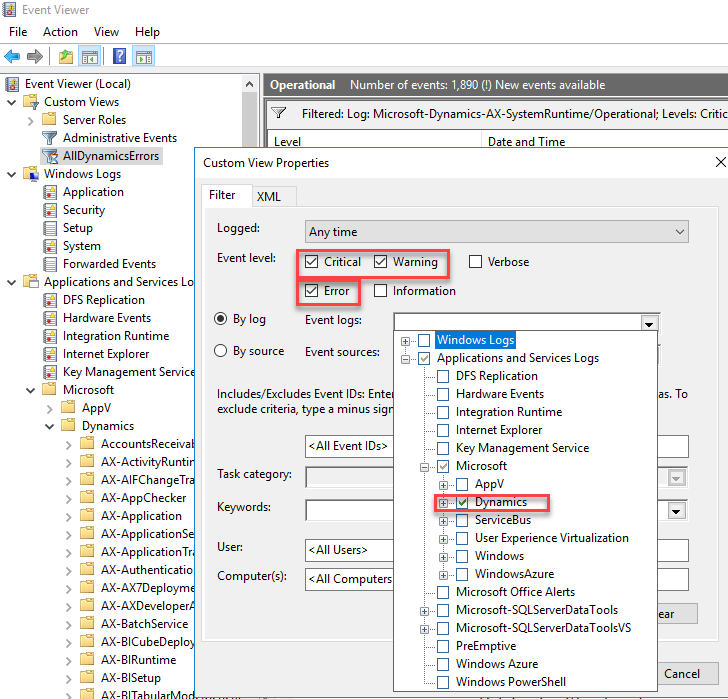This screenshot has height=699, width=728.
Task: Enable the Information event level checkbox
Action: [380, 291]
